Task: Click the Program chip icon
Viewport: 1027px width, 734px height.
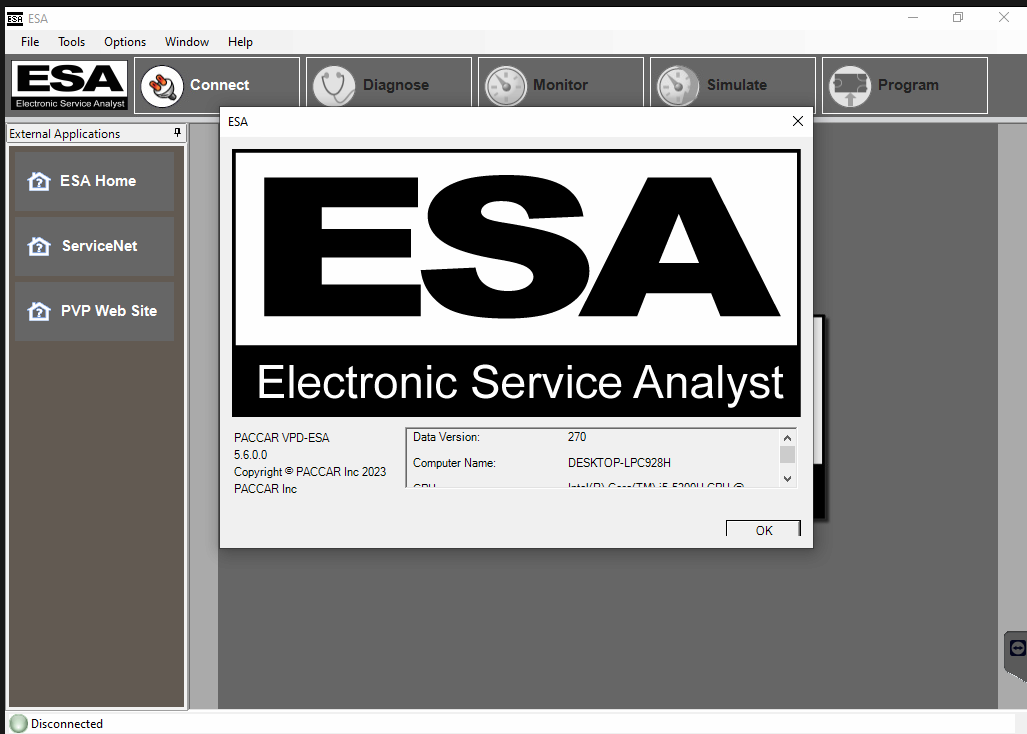Action: [850, 86]
